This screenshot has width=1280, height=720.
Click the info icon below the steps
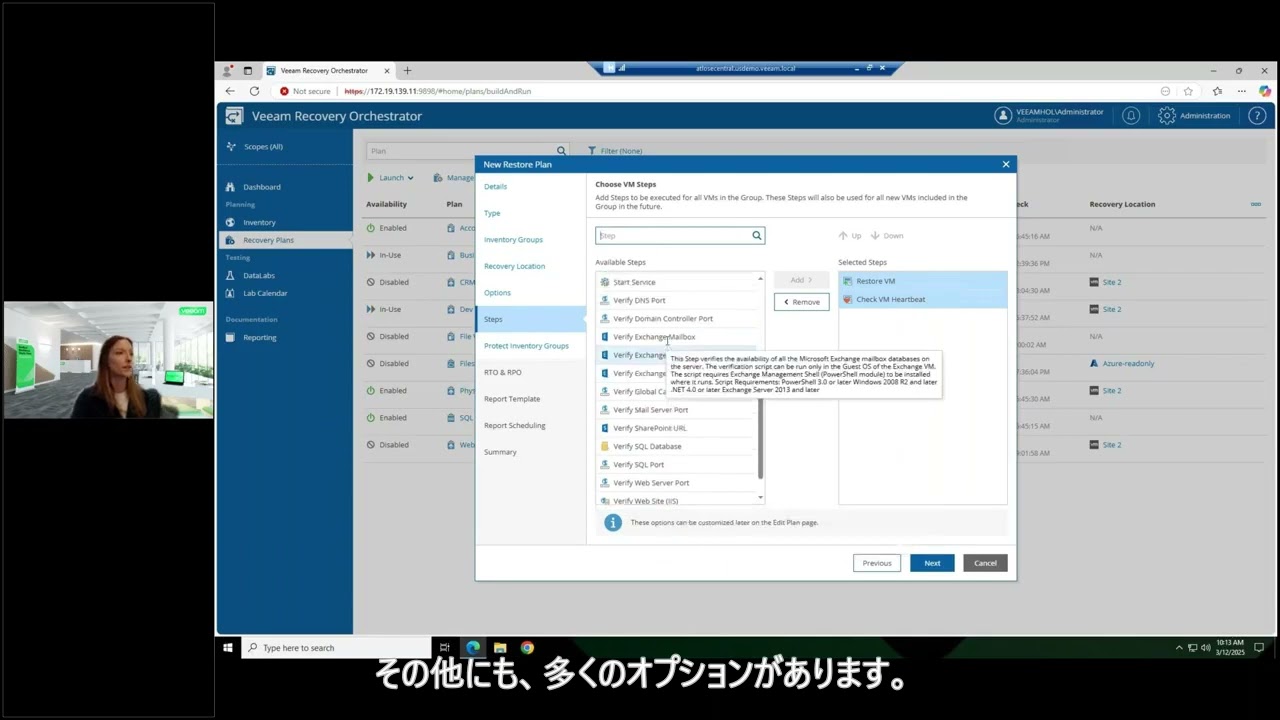(x=613, y=523)
